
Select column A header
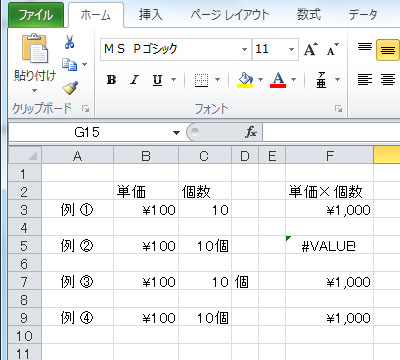click(x=77, y=156)
